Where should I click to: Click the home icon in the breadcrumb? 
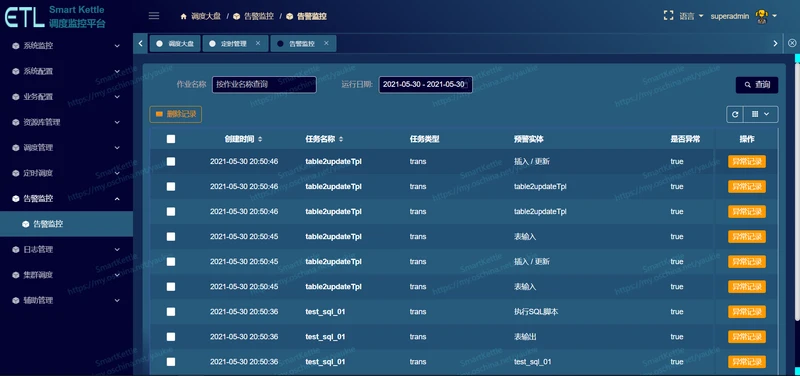click(x=184, y=16)
